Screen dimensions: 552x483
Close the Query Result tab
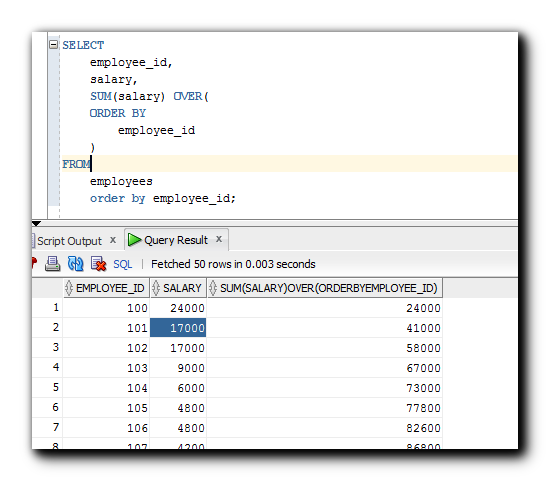[x=219, y=239]
